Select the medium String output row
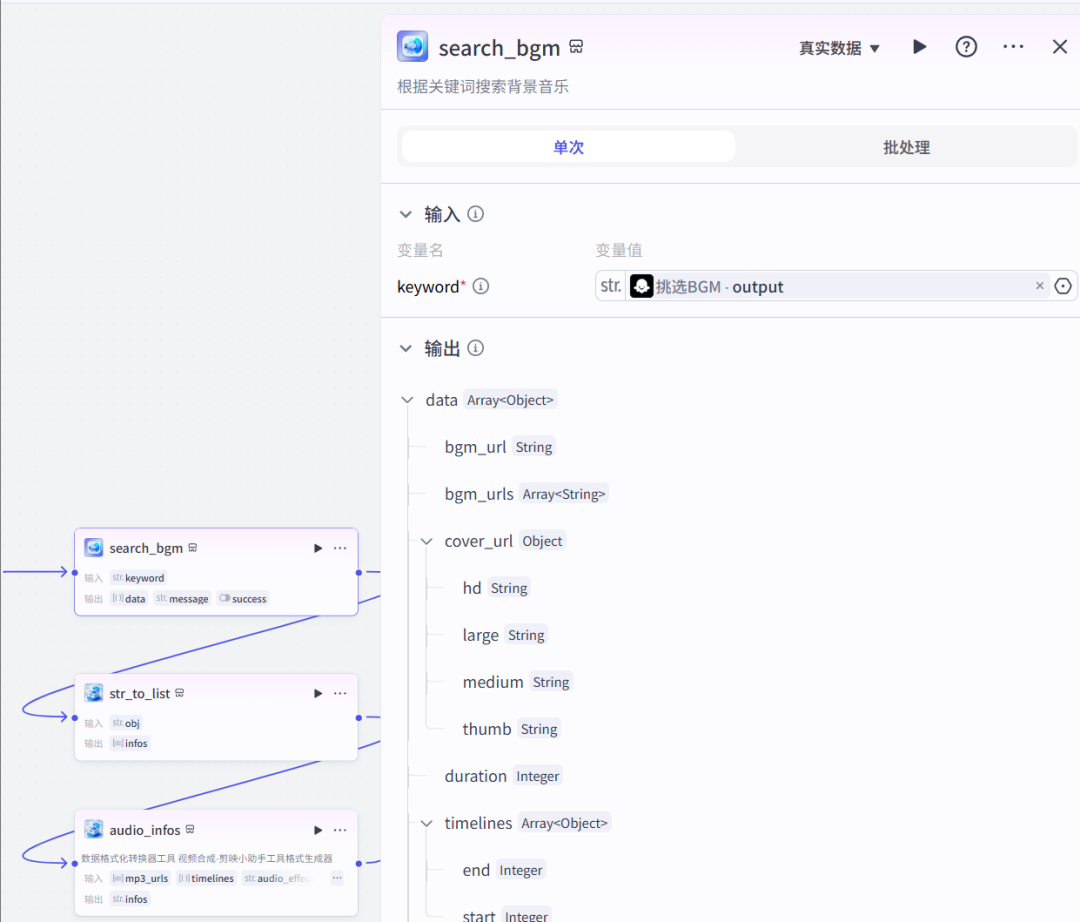 coord(517,682)
